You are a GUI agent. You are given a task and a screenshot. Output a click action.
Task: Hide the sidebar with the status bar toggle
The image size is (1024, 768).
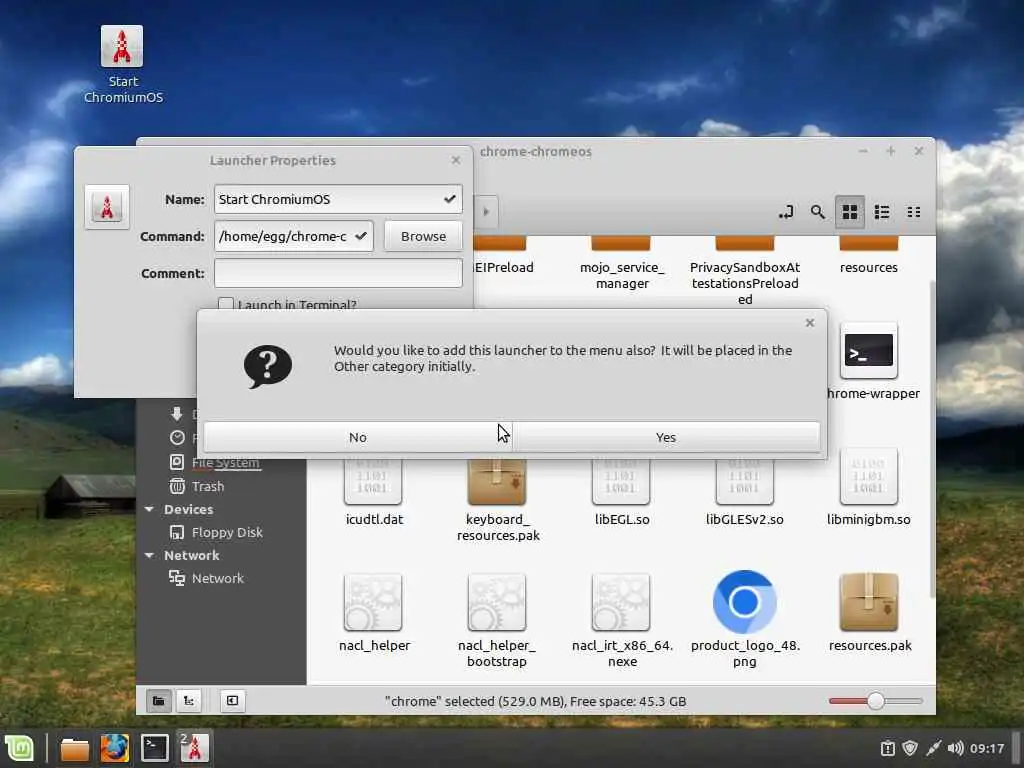[x=232, y=701]
